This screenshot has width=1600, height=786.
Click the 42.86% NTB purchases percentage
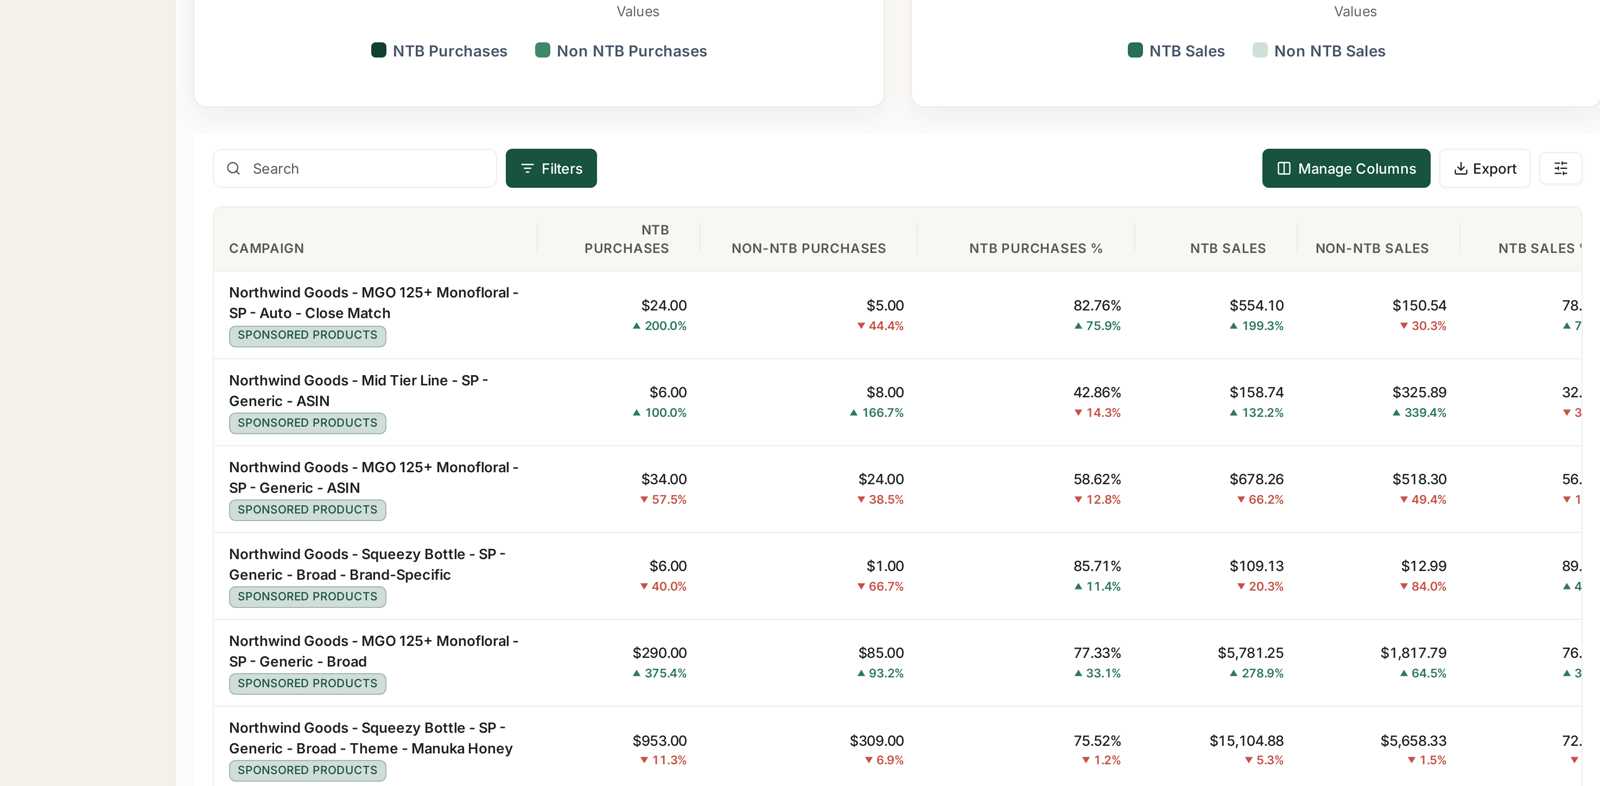[1097, 392]
